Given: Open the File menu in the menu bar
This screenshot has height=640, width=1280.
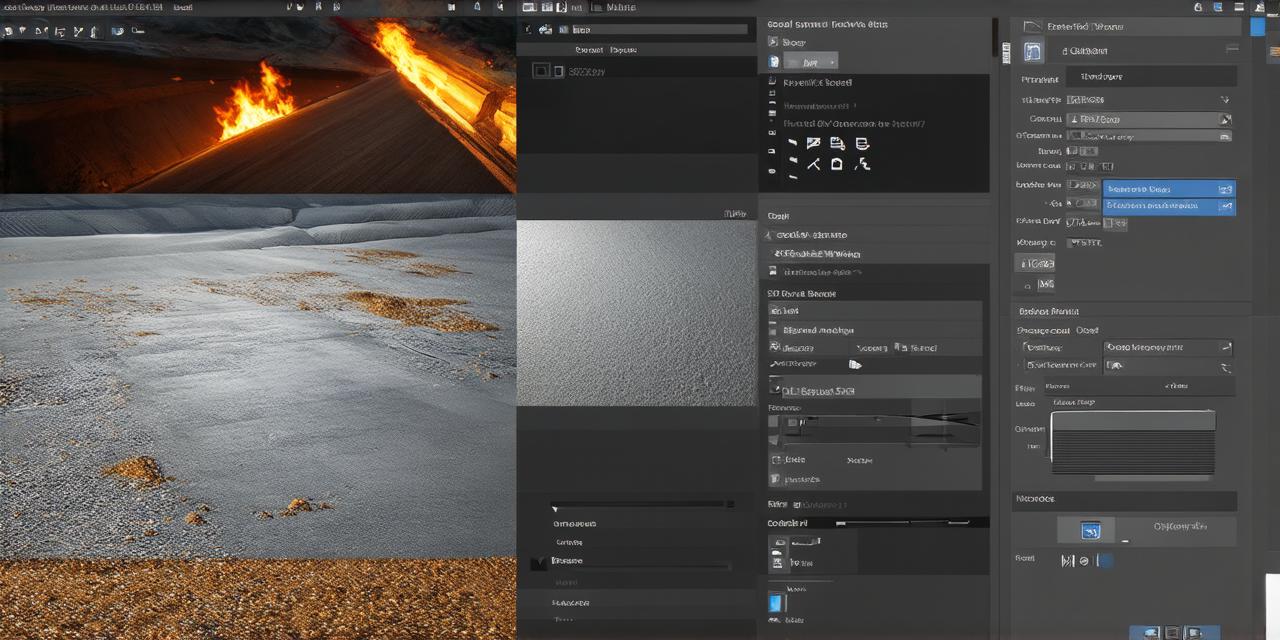Looking at the screenshot, I should tap(10, 5).
